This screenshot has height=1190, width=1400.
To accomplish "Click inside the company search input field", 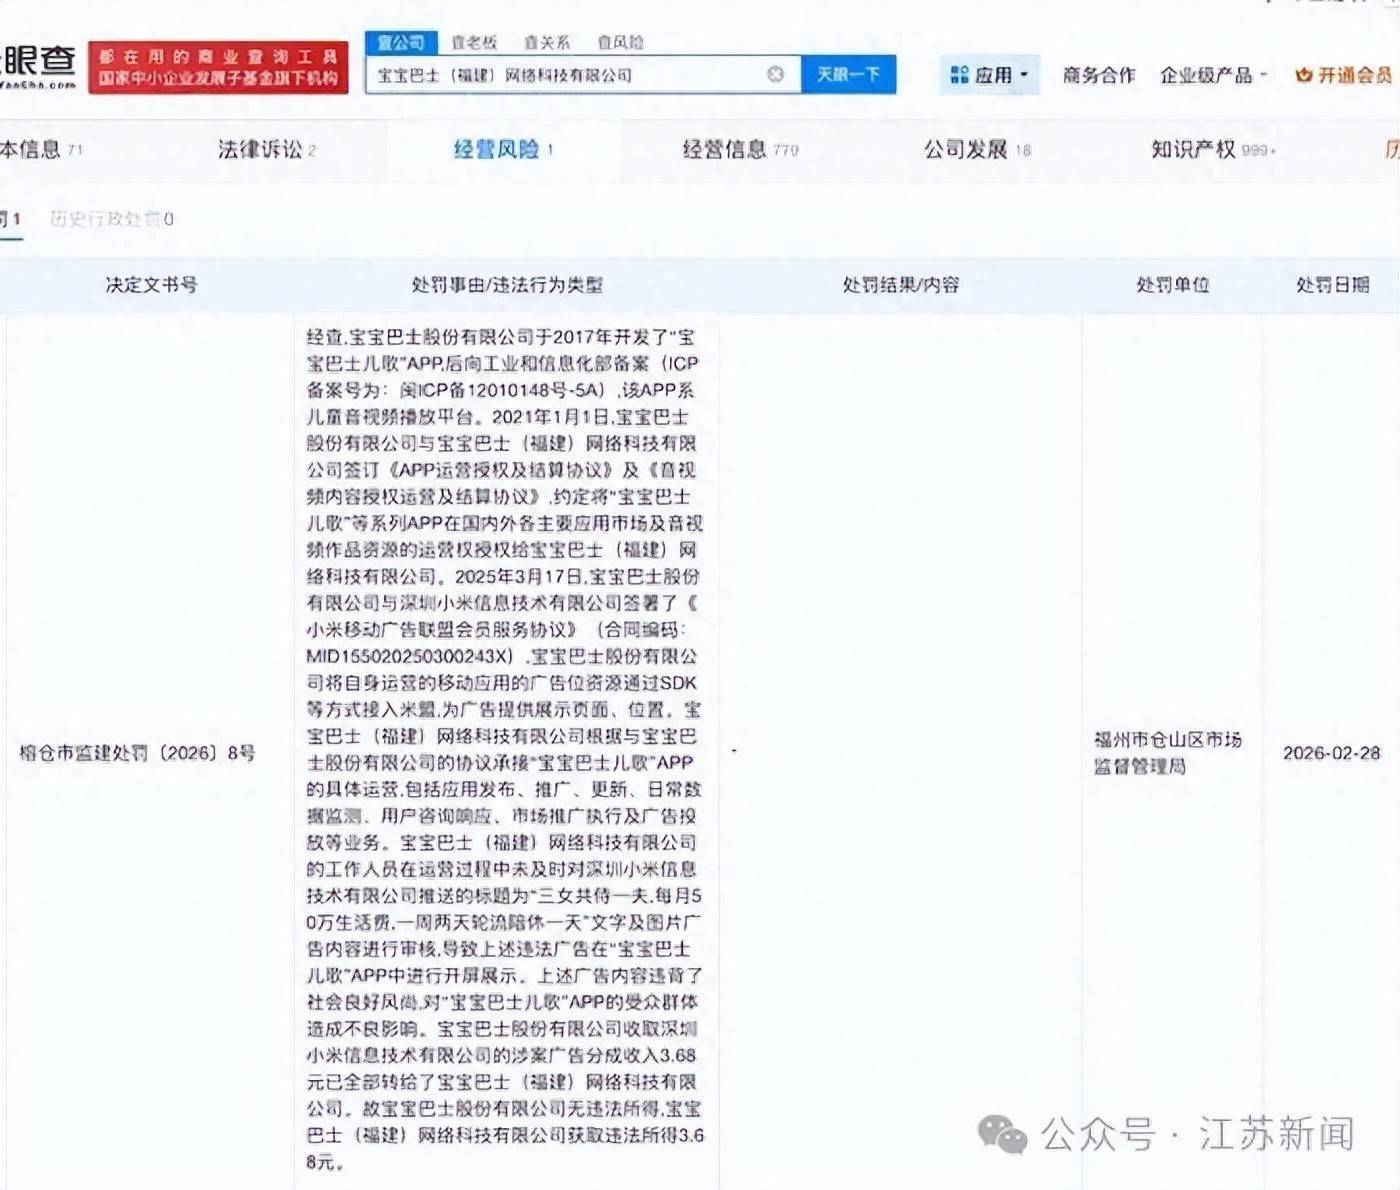I will pyautogui.click(x=570, y=73).
